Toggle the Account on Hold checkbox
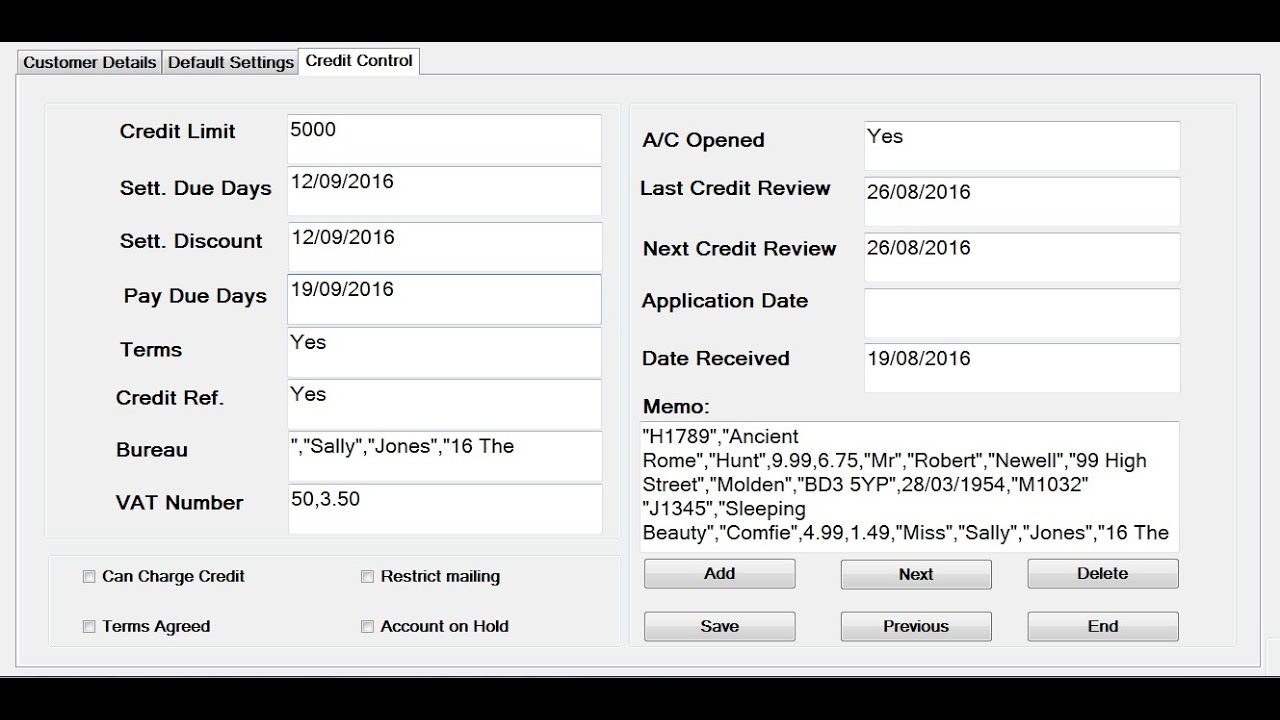The width and height of the screenshot is (1280, 720). point(367,626)
